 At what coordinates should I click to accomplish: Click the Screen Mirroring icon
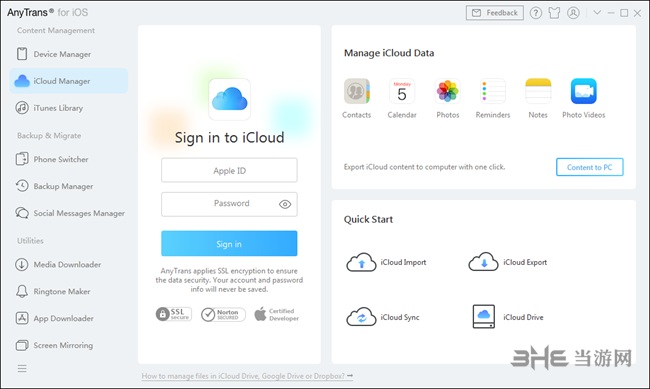coord(22,345)
